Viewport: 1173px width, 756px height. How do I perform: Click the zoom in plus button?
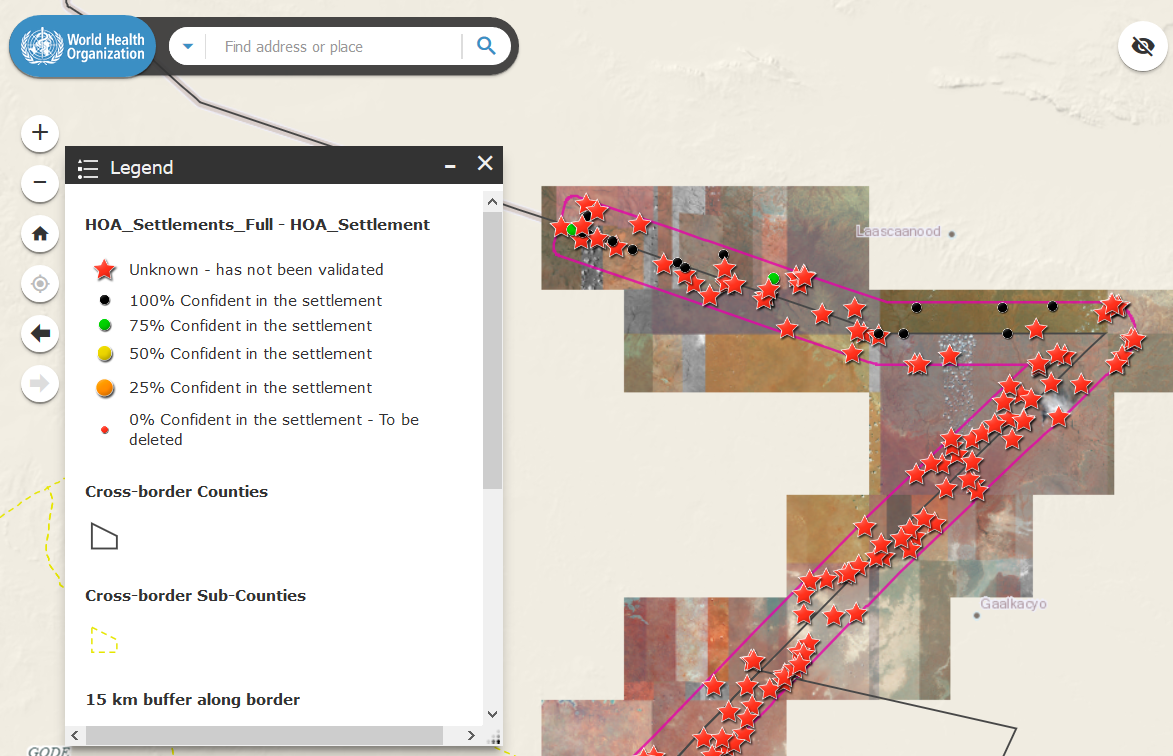[x=40, y=132]
